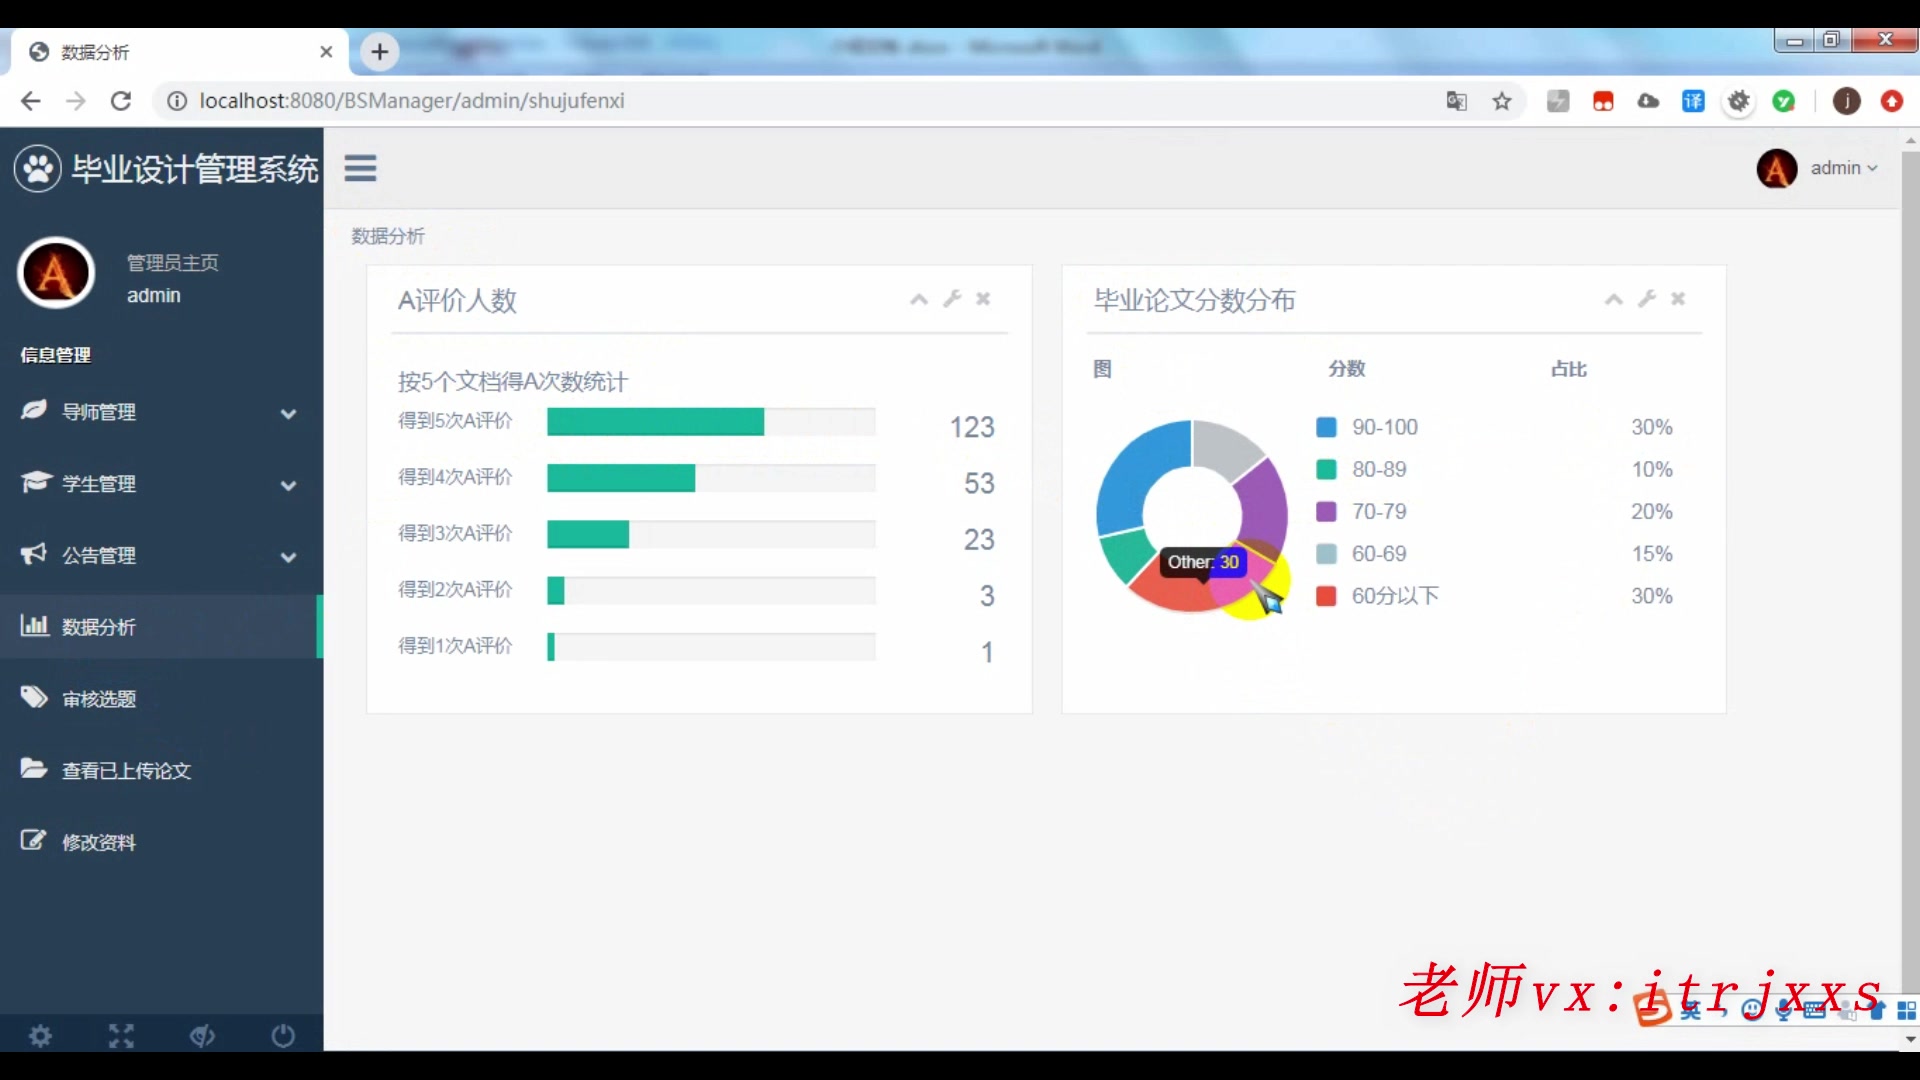Click the 90-100 blue legend swatch

click(x=1326, y=427)
